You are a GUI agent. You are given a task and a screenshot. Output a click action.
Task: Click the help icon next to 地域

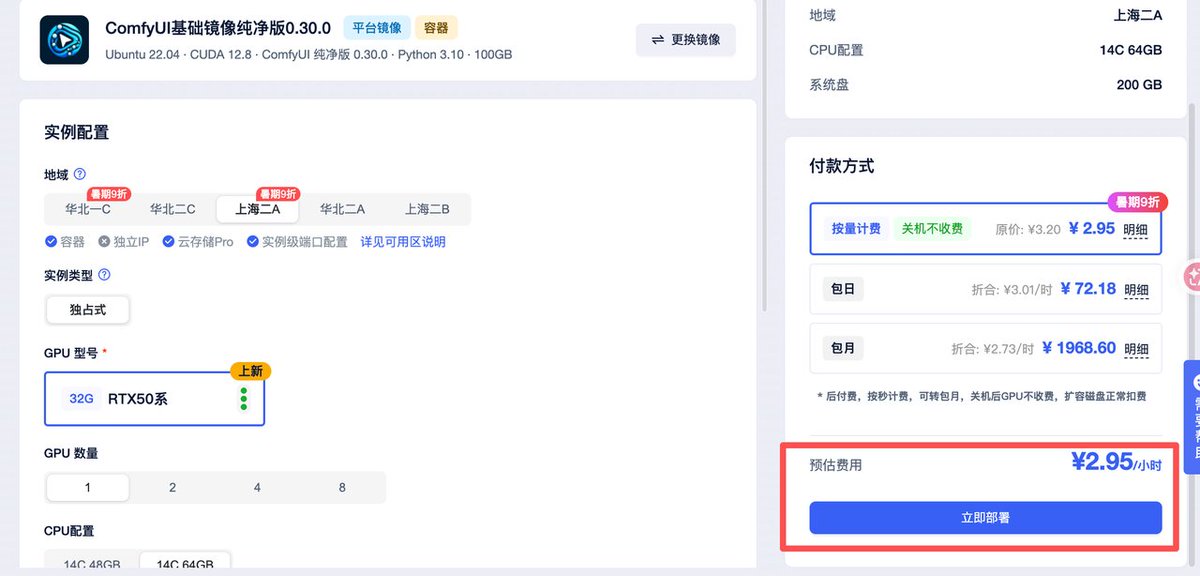coord(80,174)
